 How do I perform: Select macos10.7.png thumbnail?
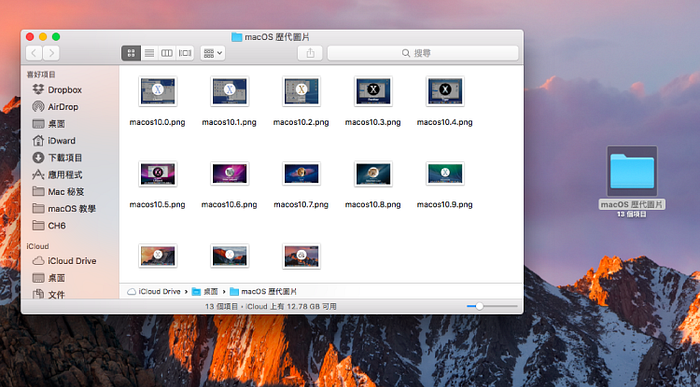tap(301, 174)
